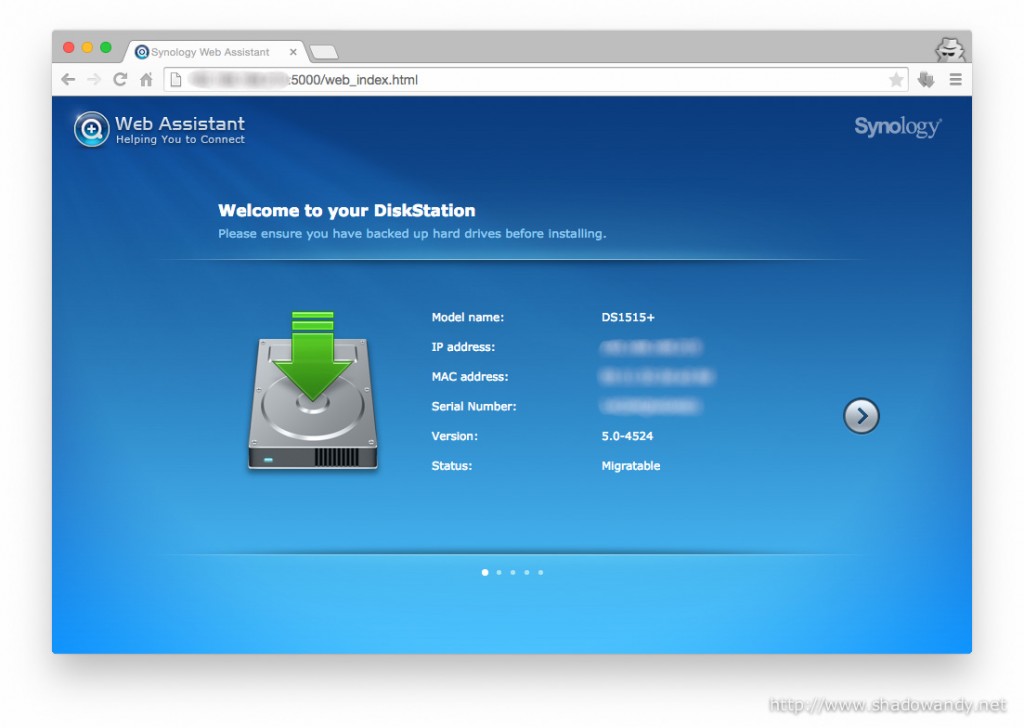Image resolution: width=1024 pixels, height=728 pixels.
Task: Click the Web Assistant magnifier logo
Action: [x=91, y=129]
